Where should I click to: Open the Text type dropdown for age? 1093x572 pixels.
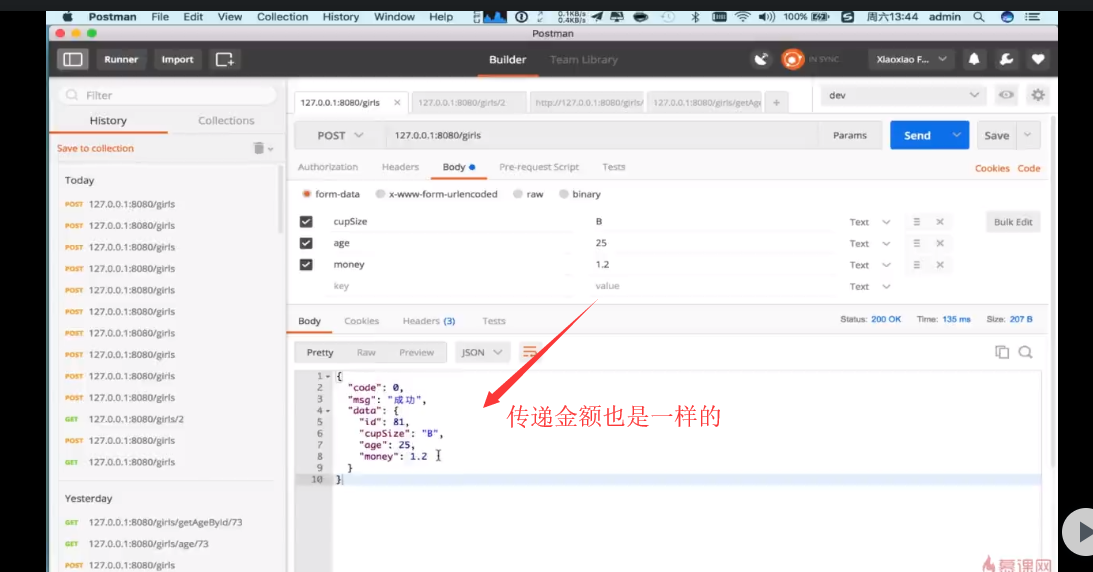(x=869, y=243)
